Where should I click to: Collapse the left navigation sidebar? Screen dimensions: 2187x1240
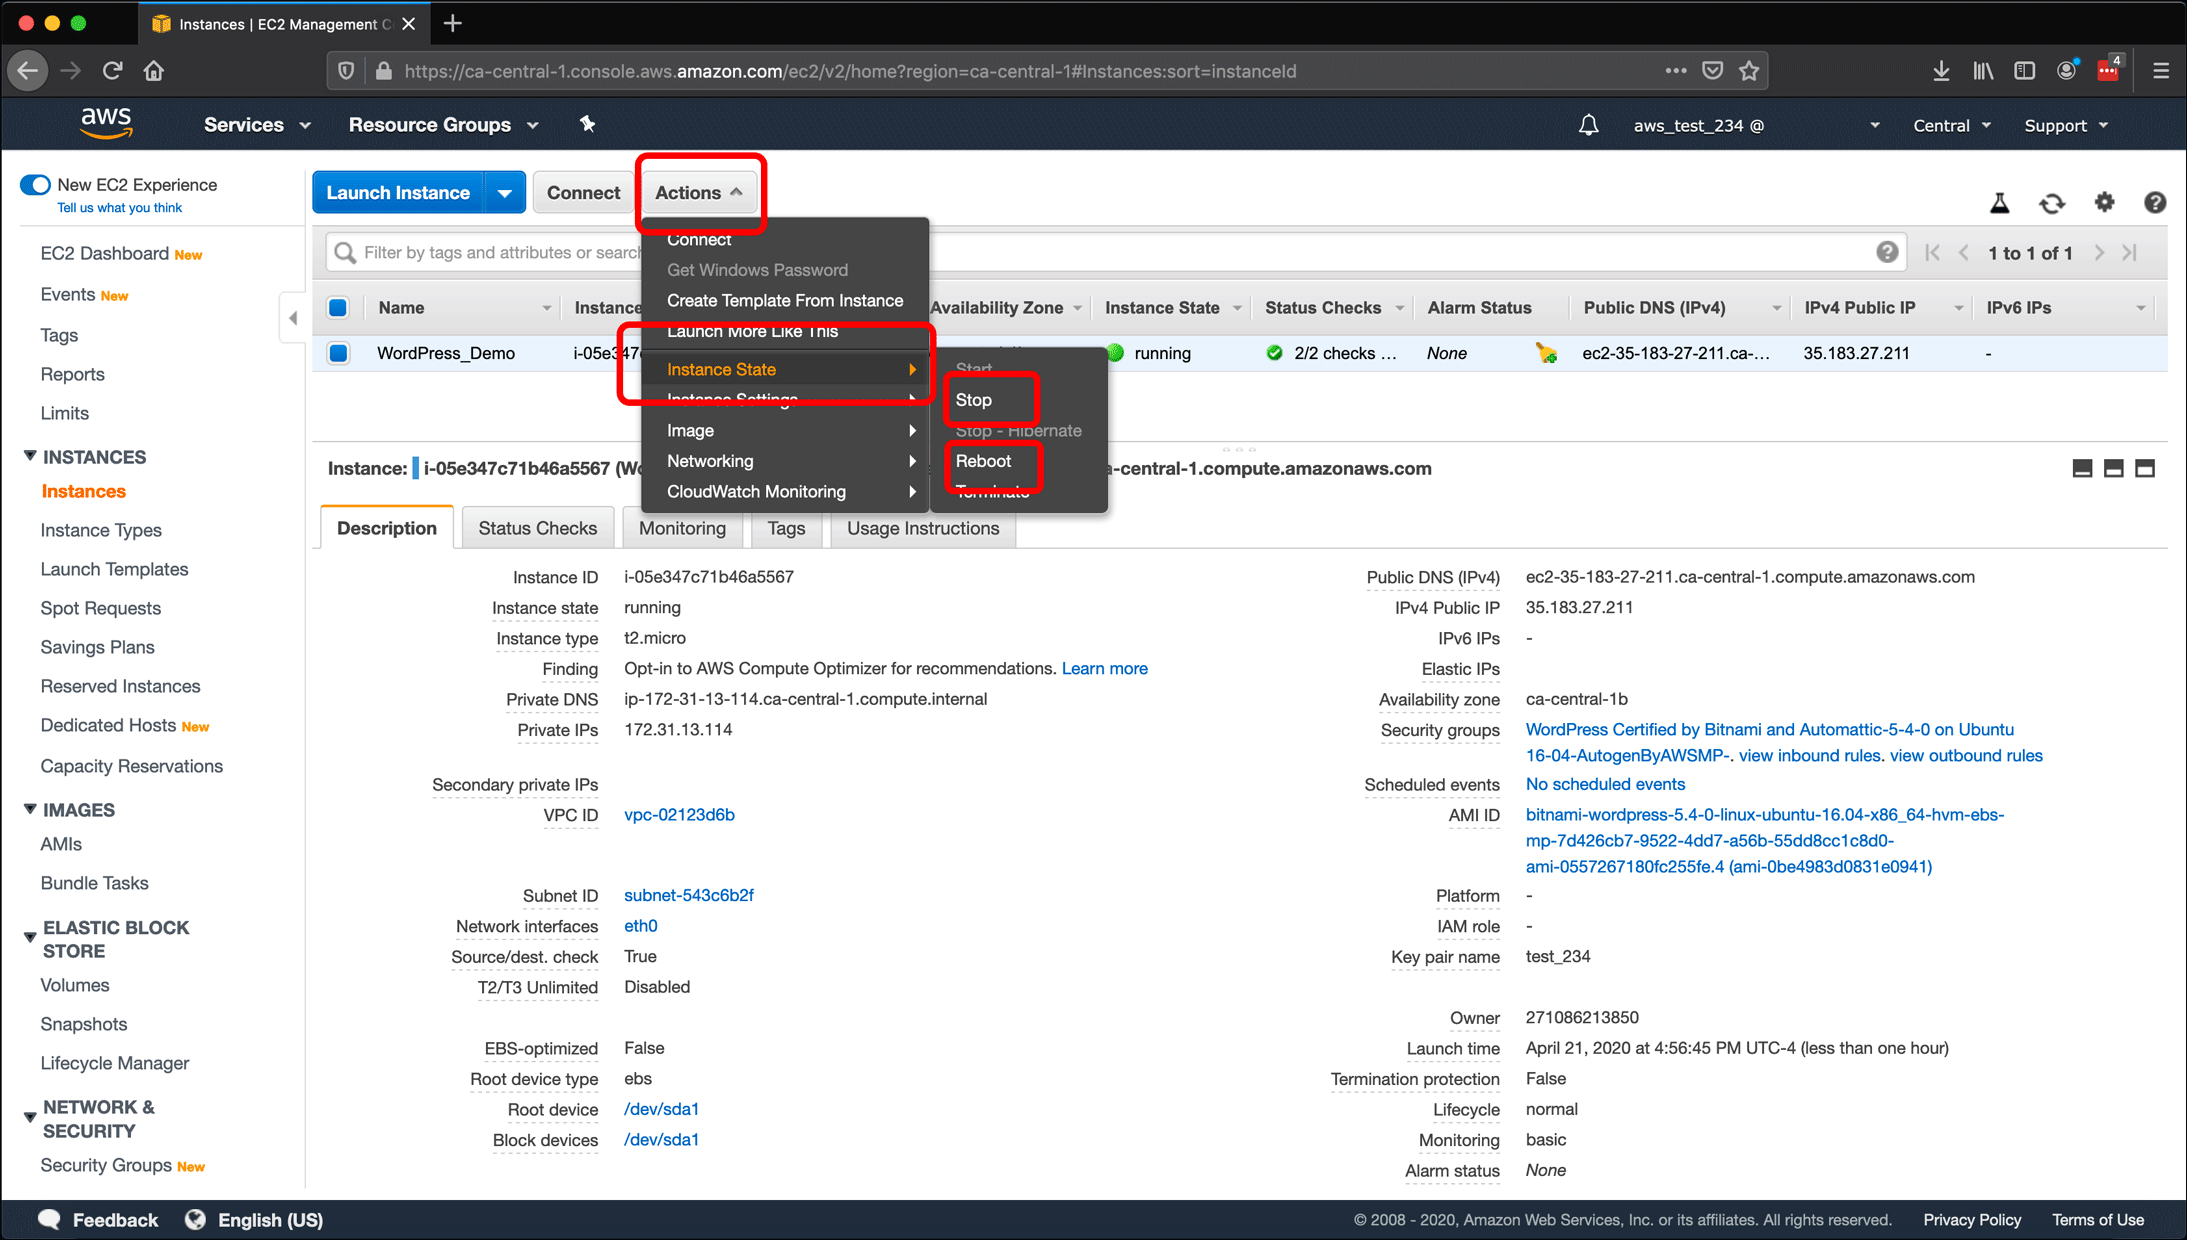[293, 318]
